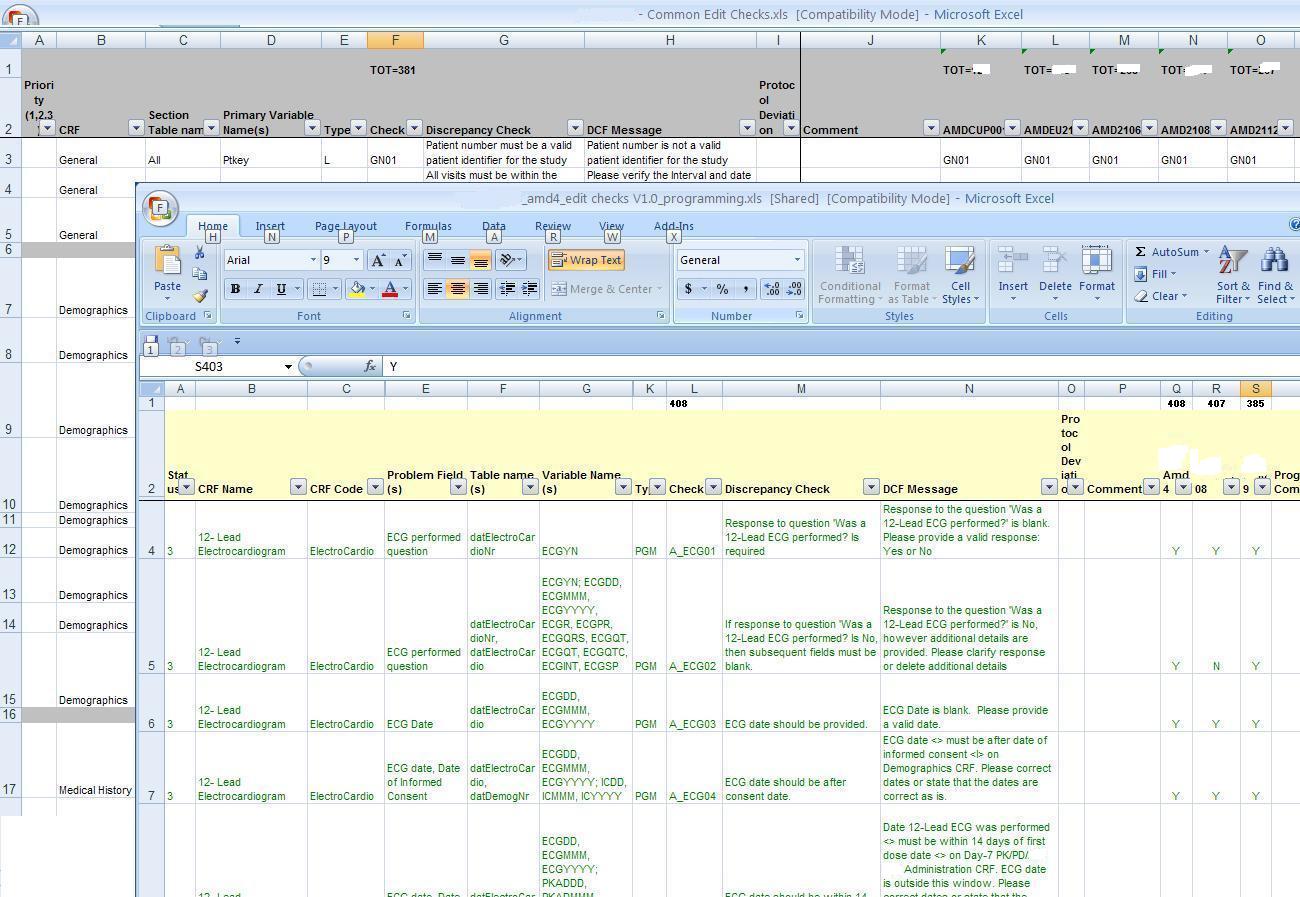Align text left
The image size is (1300, 897).
point(434,289)
